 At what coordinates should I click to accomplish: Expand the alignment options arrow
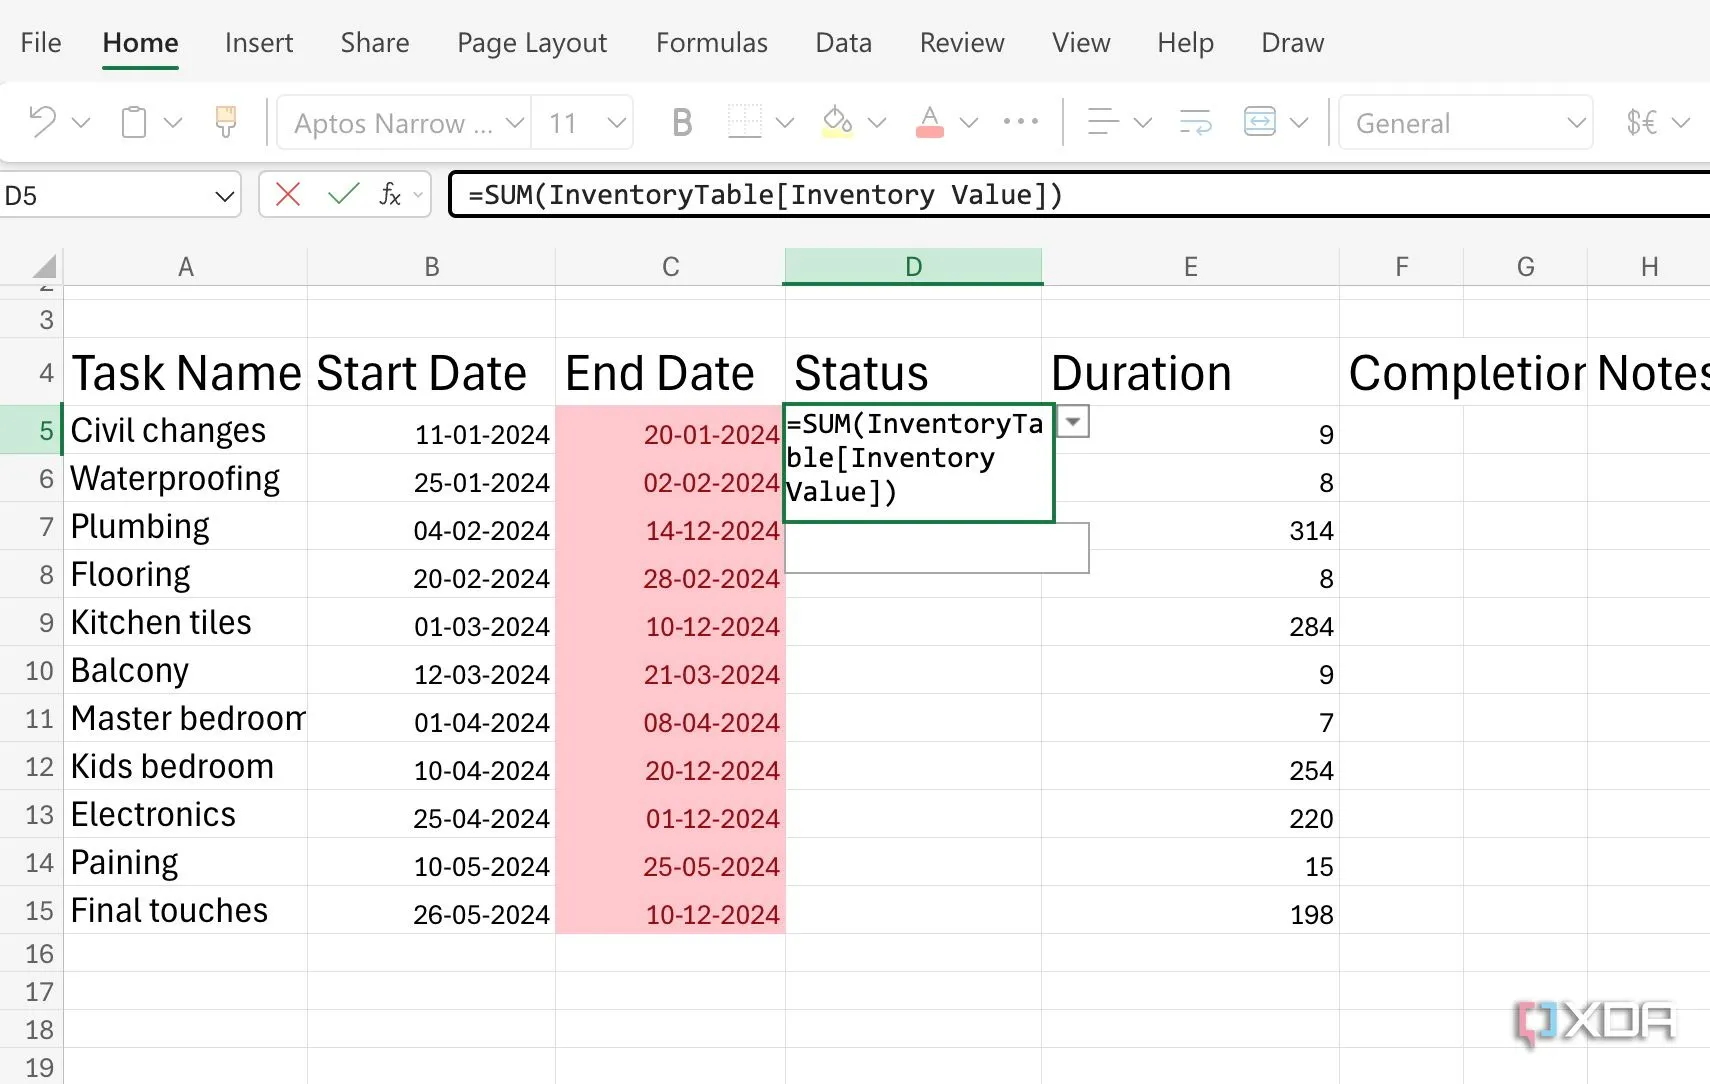[x=1143, y=123]
